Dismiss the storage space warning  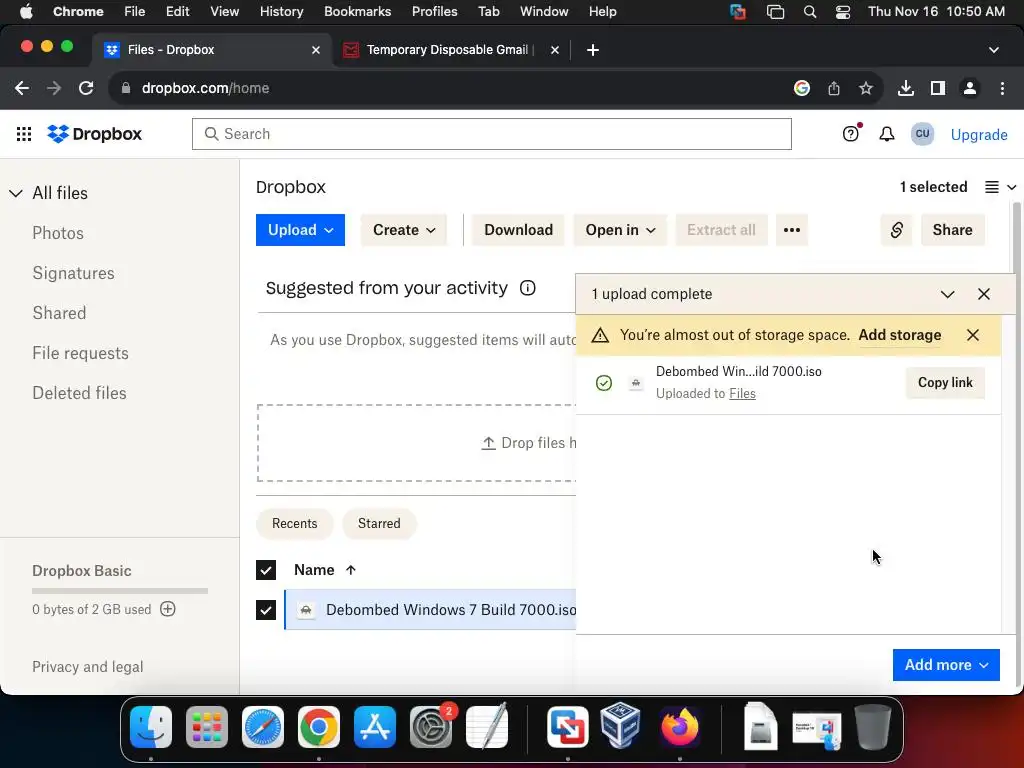972,335
